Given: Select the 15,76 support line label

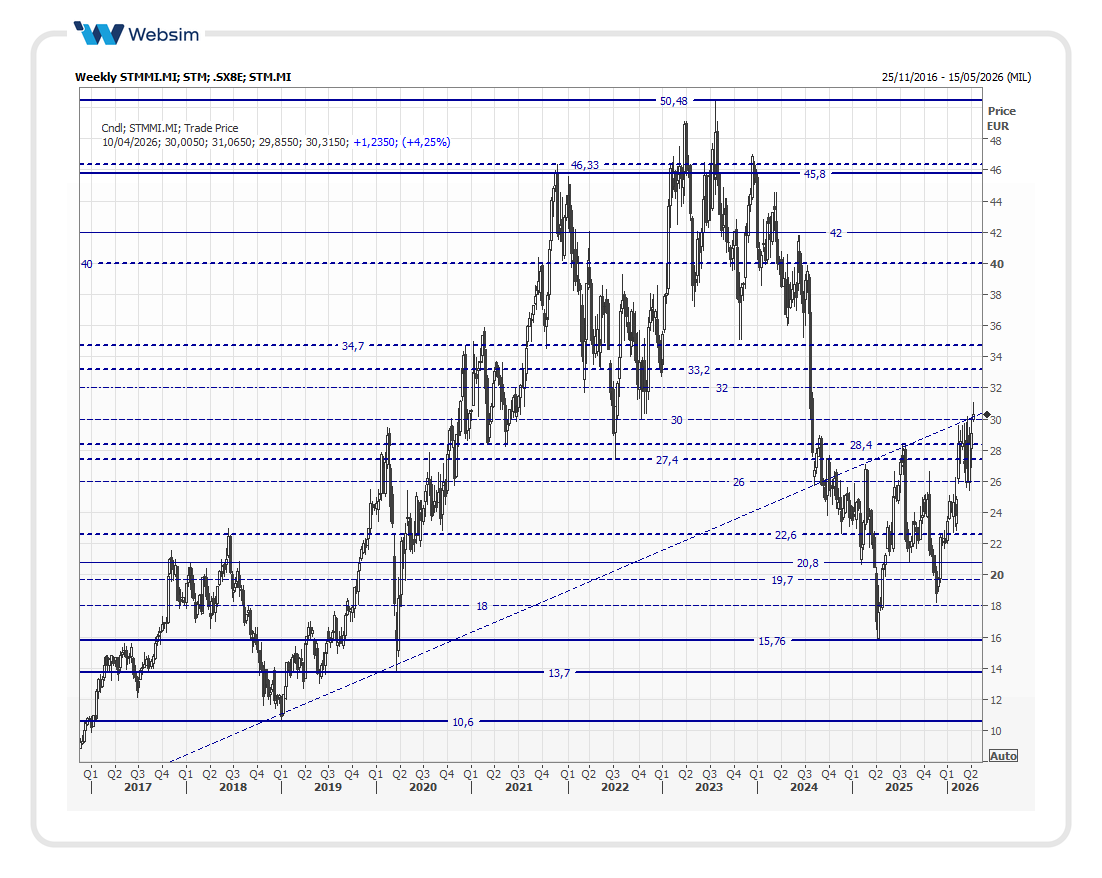Looking at the screenshot, I should [x=772, y=641].
